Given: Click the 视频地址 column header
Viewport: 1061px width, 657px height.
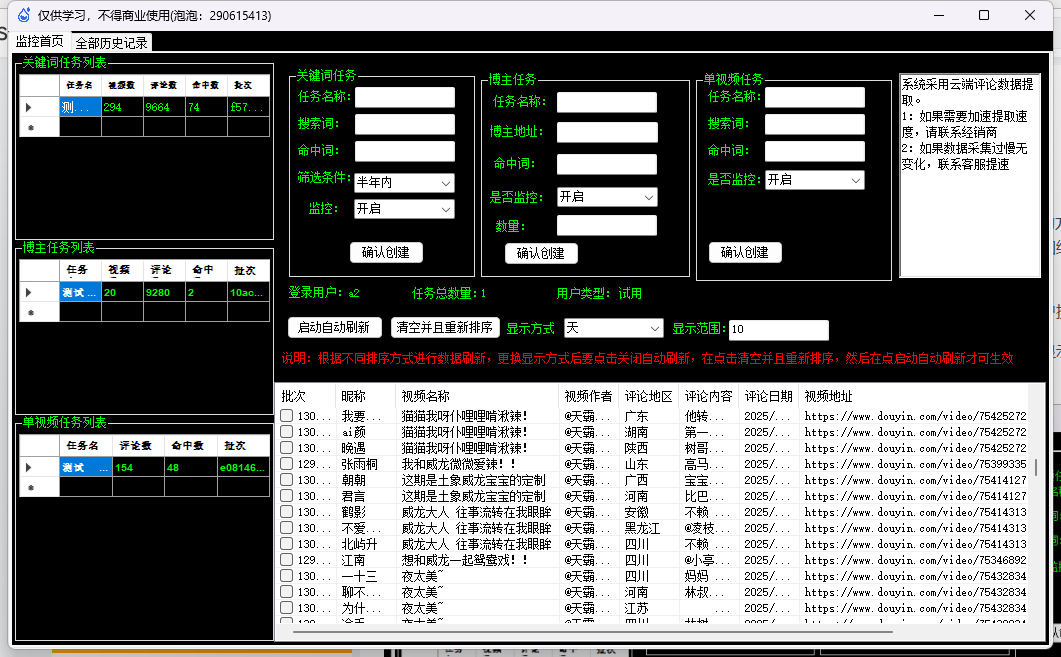Looking at the screenshot, I should [913, 397].
